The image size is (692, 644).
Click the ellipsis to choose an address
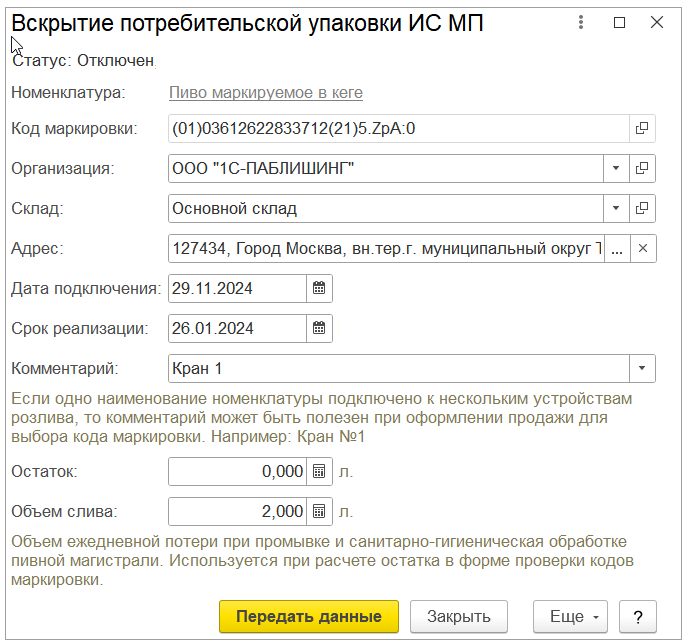pos(617,248)
